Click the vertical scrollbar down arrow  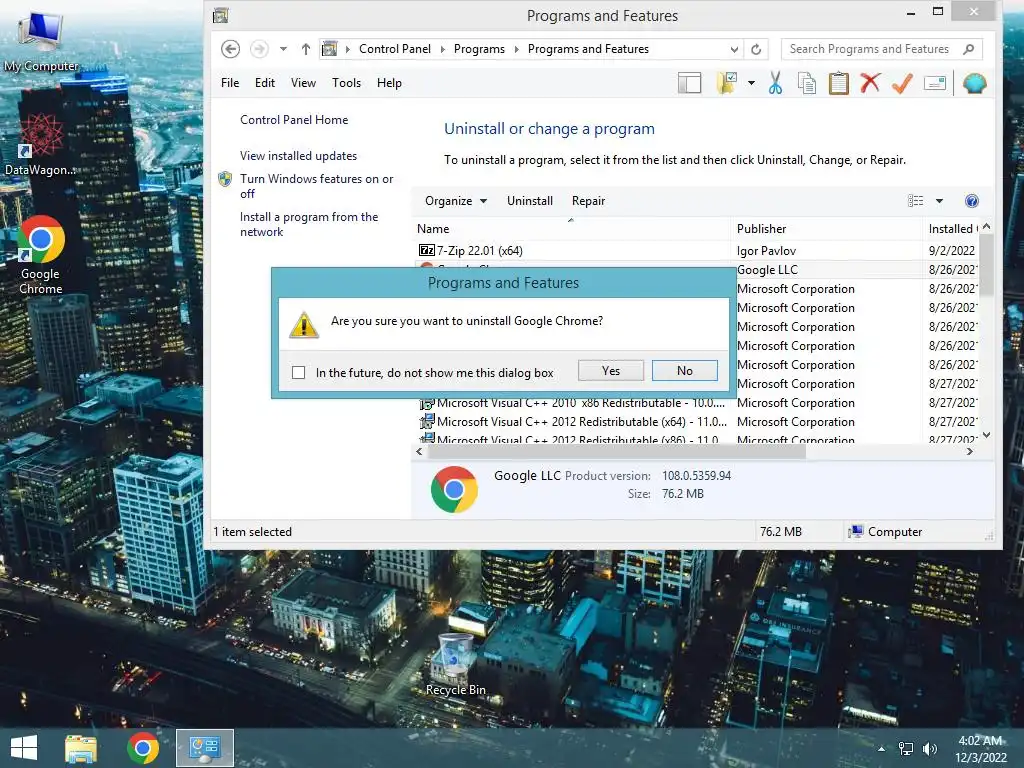tap(986, 435)
